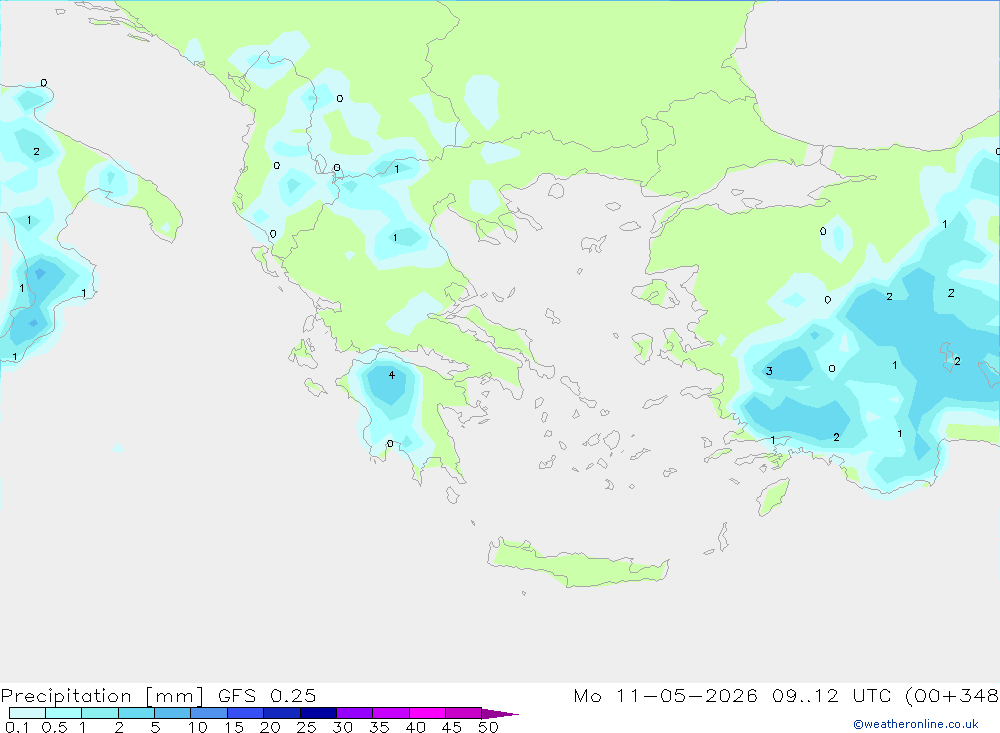The image size is (1000, 733).
Task: Select the 35–40 mm purple legend segment
Action: (391, 713)
